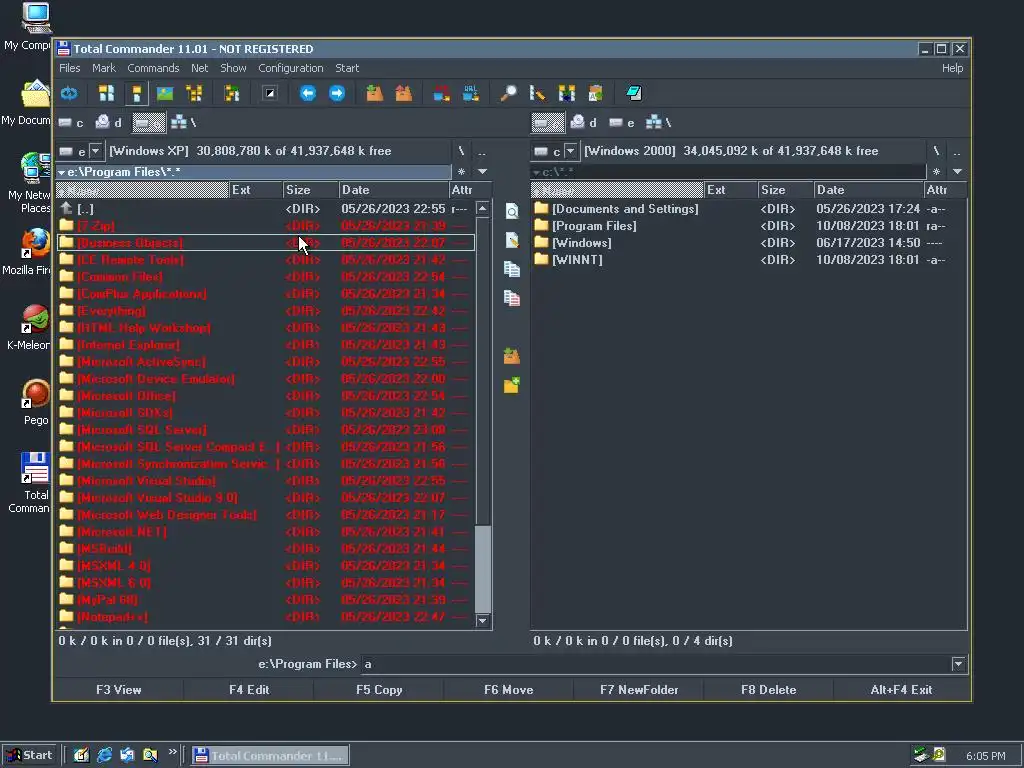Click the left panel scrollbar thumb
Viewport: 1024px width, 768px height.
pyautogui.click(x=483, y=568)
